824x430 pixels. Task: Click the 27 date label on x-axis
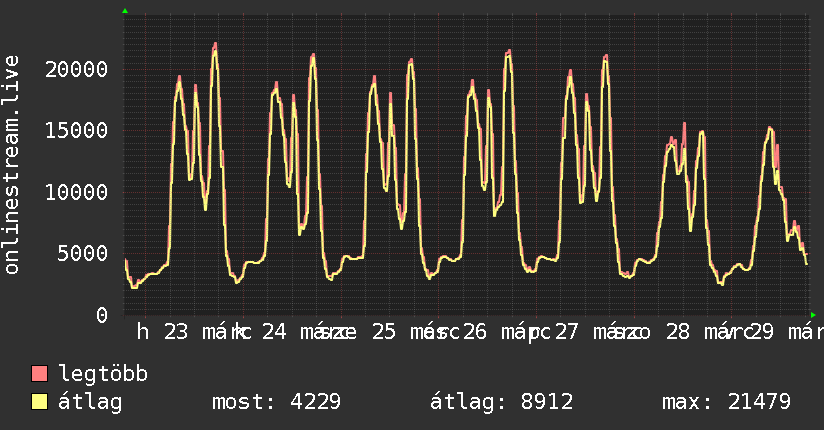tap(566, 332)
